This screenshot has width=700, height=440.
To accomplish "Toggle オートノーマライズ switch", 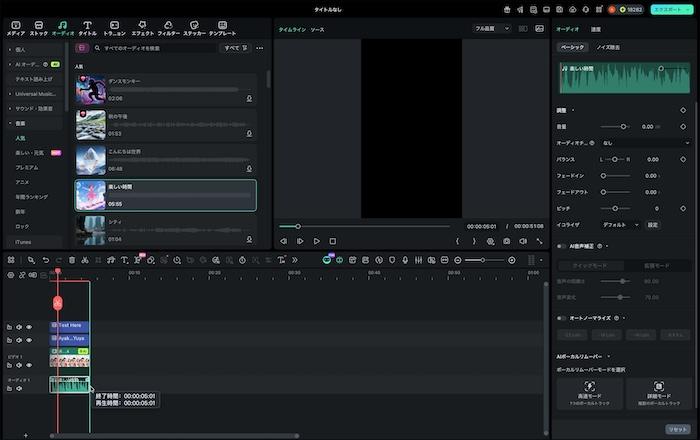I will pos(561,318).
